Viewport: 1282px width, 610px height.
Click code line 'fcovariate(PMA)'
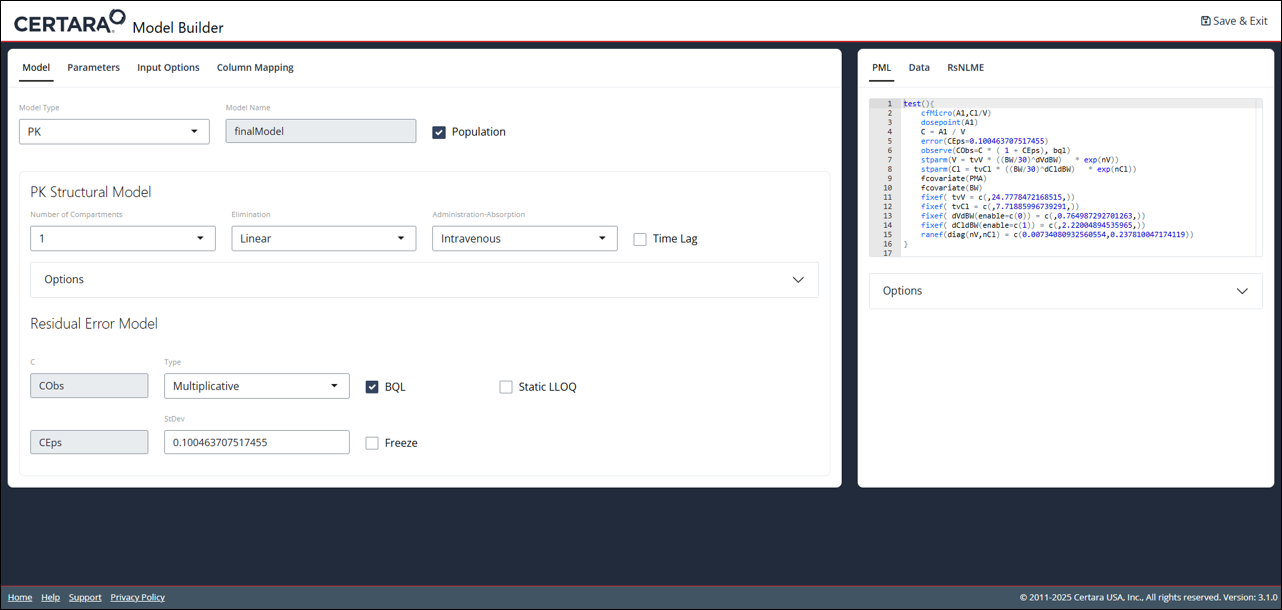coord(953,179)
